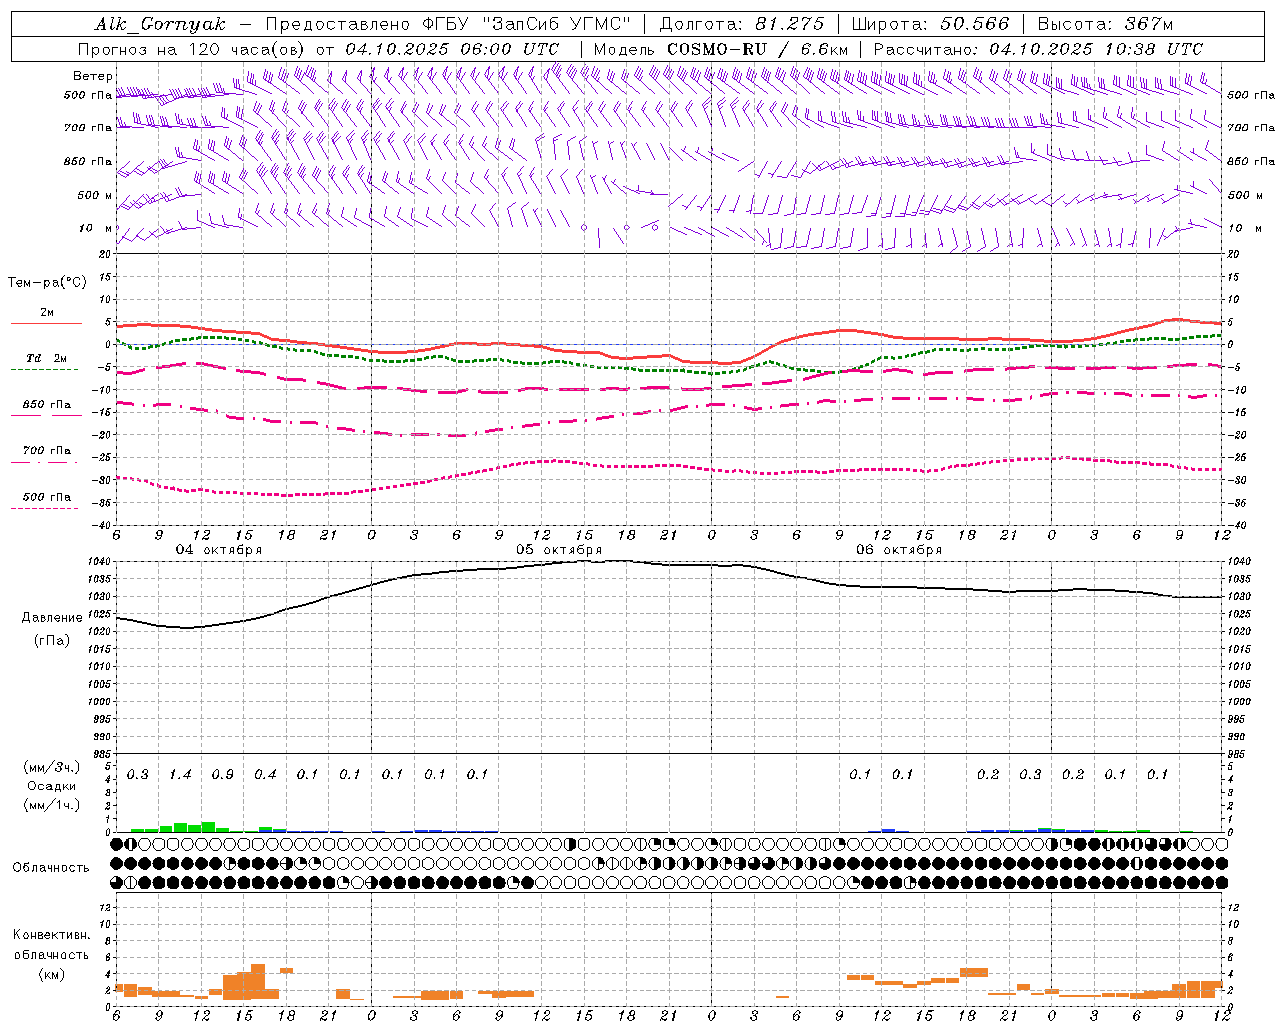Viewport: 1280px width, 1024px height.
Task: Click the "04 октября" date label
Action: click(219, 550)
